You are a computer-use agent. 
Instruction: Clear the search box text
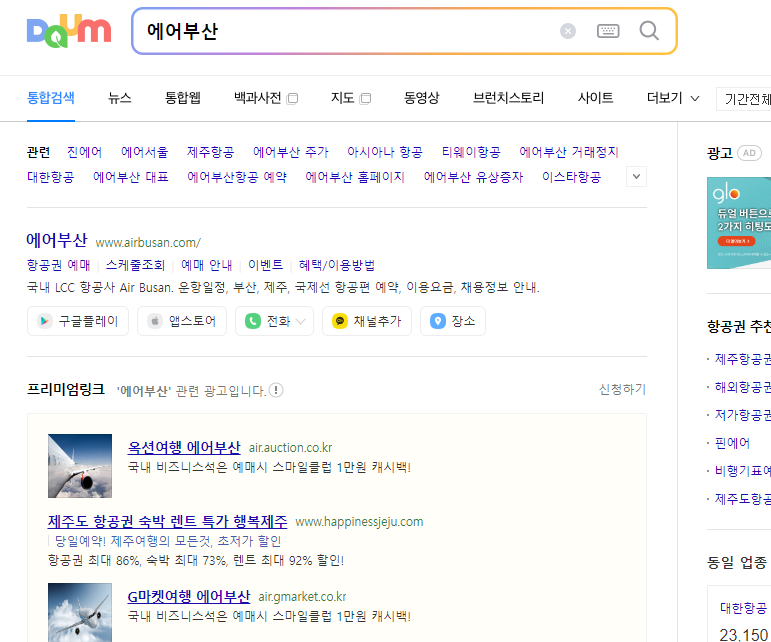click(x=568, y=31)
